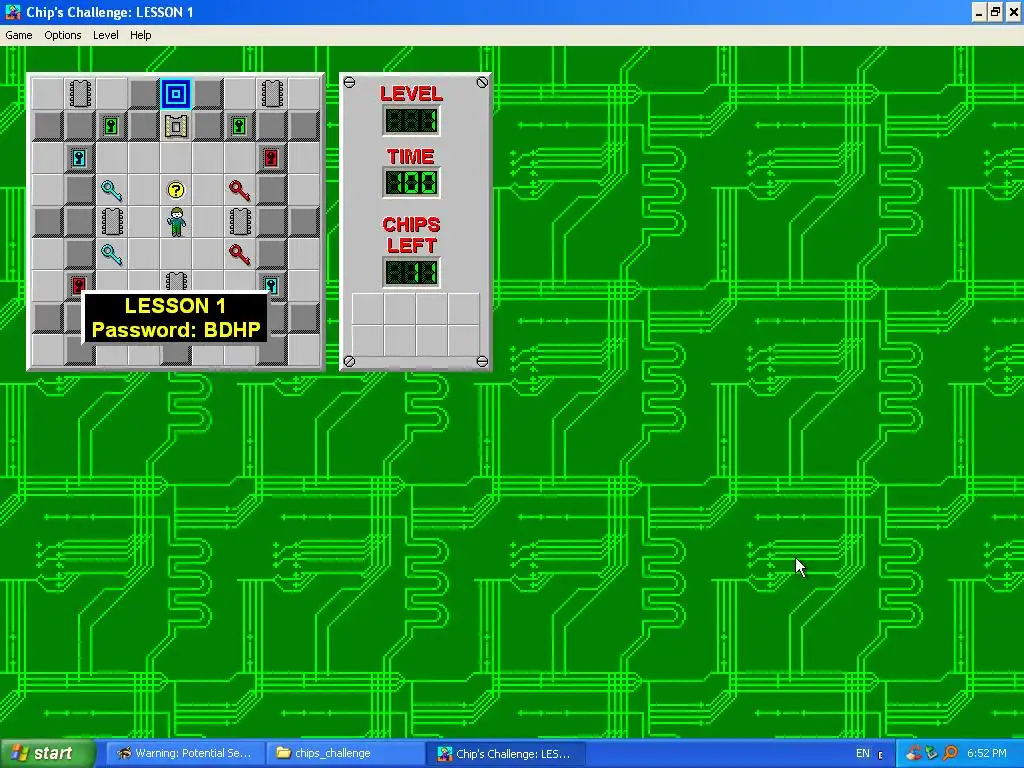Click the red lock door above password box
1024x768 pixels.
click(78, 283)
